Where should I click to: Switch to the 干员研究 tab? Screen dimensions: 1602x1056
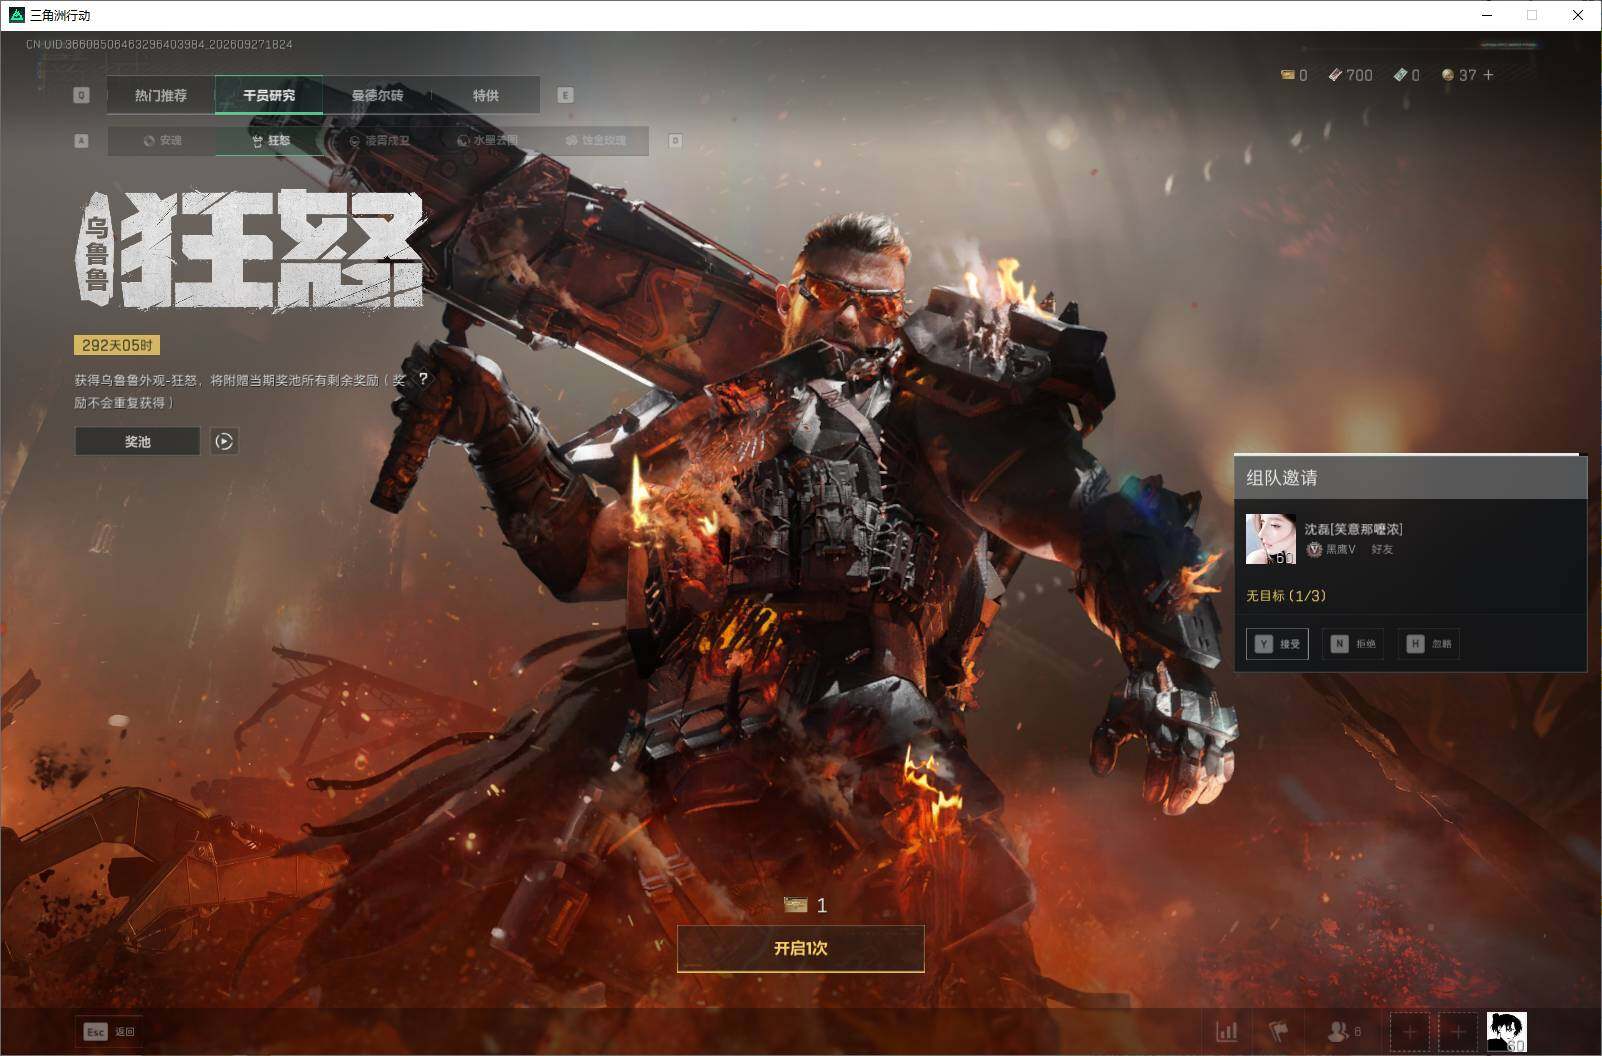pyautogui.click(x=269, y=95)
